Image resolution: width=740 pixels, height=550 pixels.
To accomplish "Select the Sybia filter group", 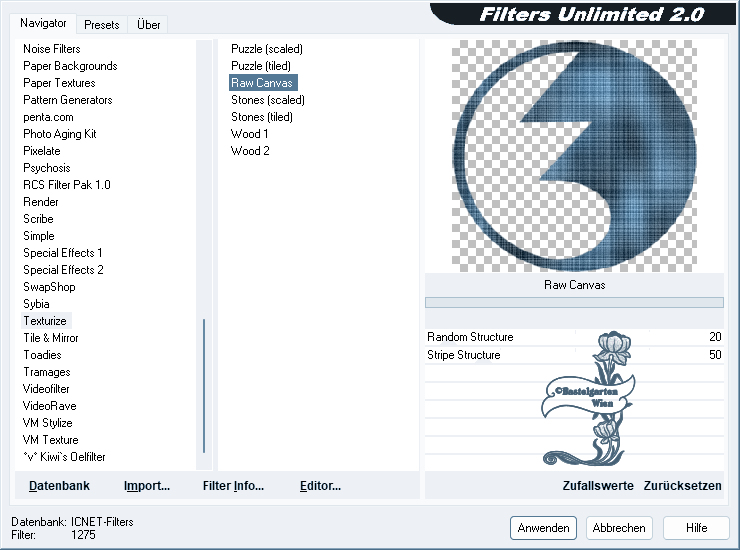I will (36, 304).
